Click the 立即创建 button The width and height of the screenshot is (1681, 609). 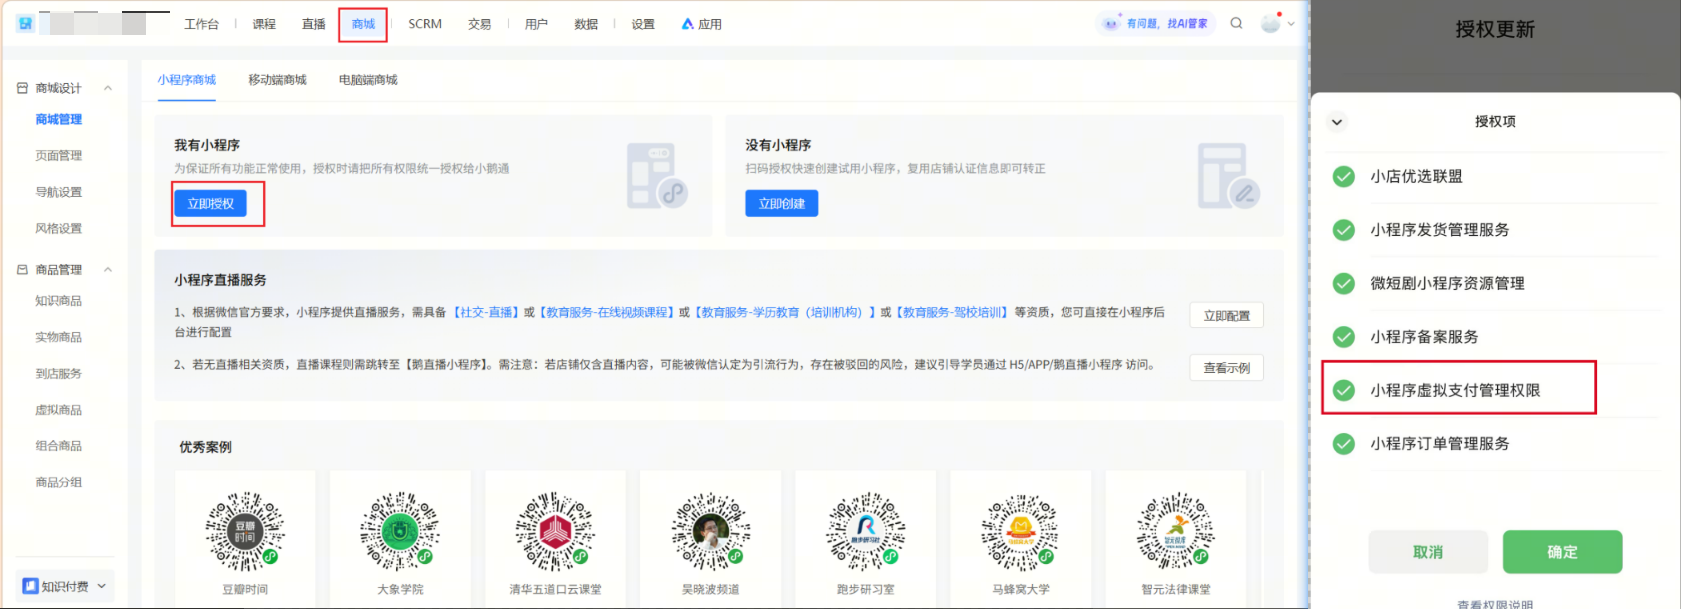tap(782, 203)
